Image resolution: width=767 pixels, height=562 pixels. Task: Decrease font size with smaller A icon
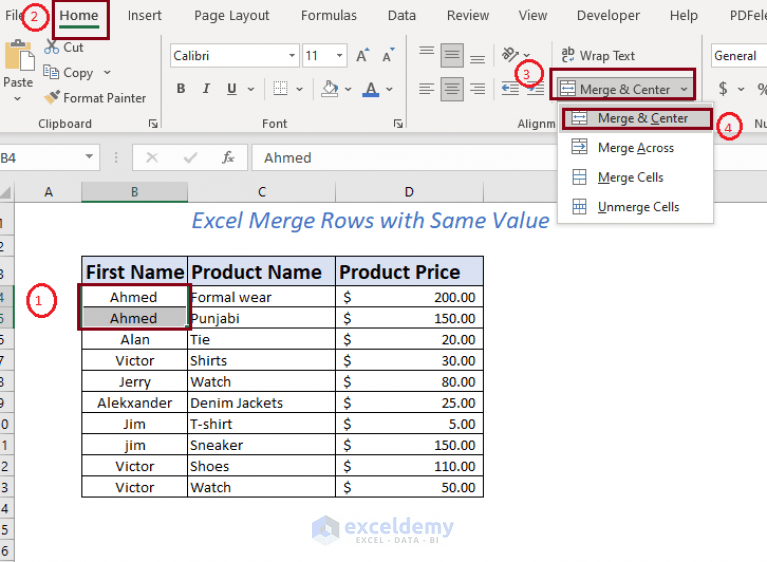[x=388, y=56]
